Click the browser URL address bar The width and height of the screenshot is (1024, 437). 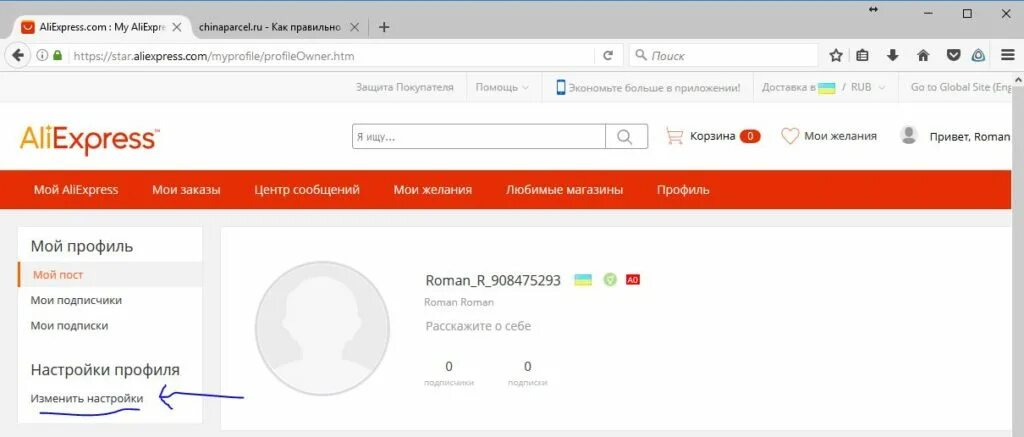click(332, 56)
